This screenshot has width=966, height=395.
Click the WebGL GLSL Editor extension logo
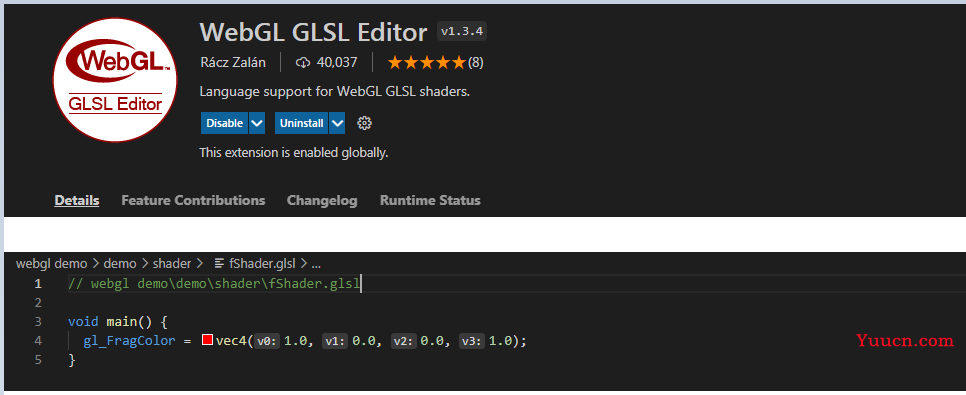tap(115, 79)
